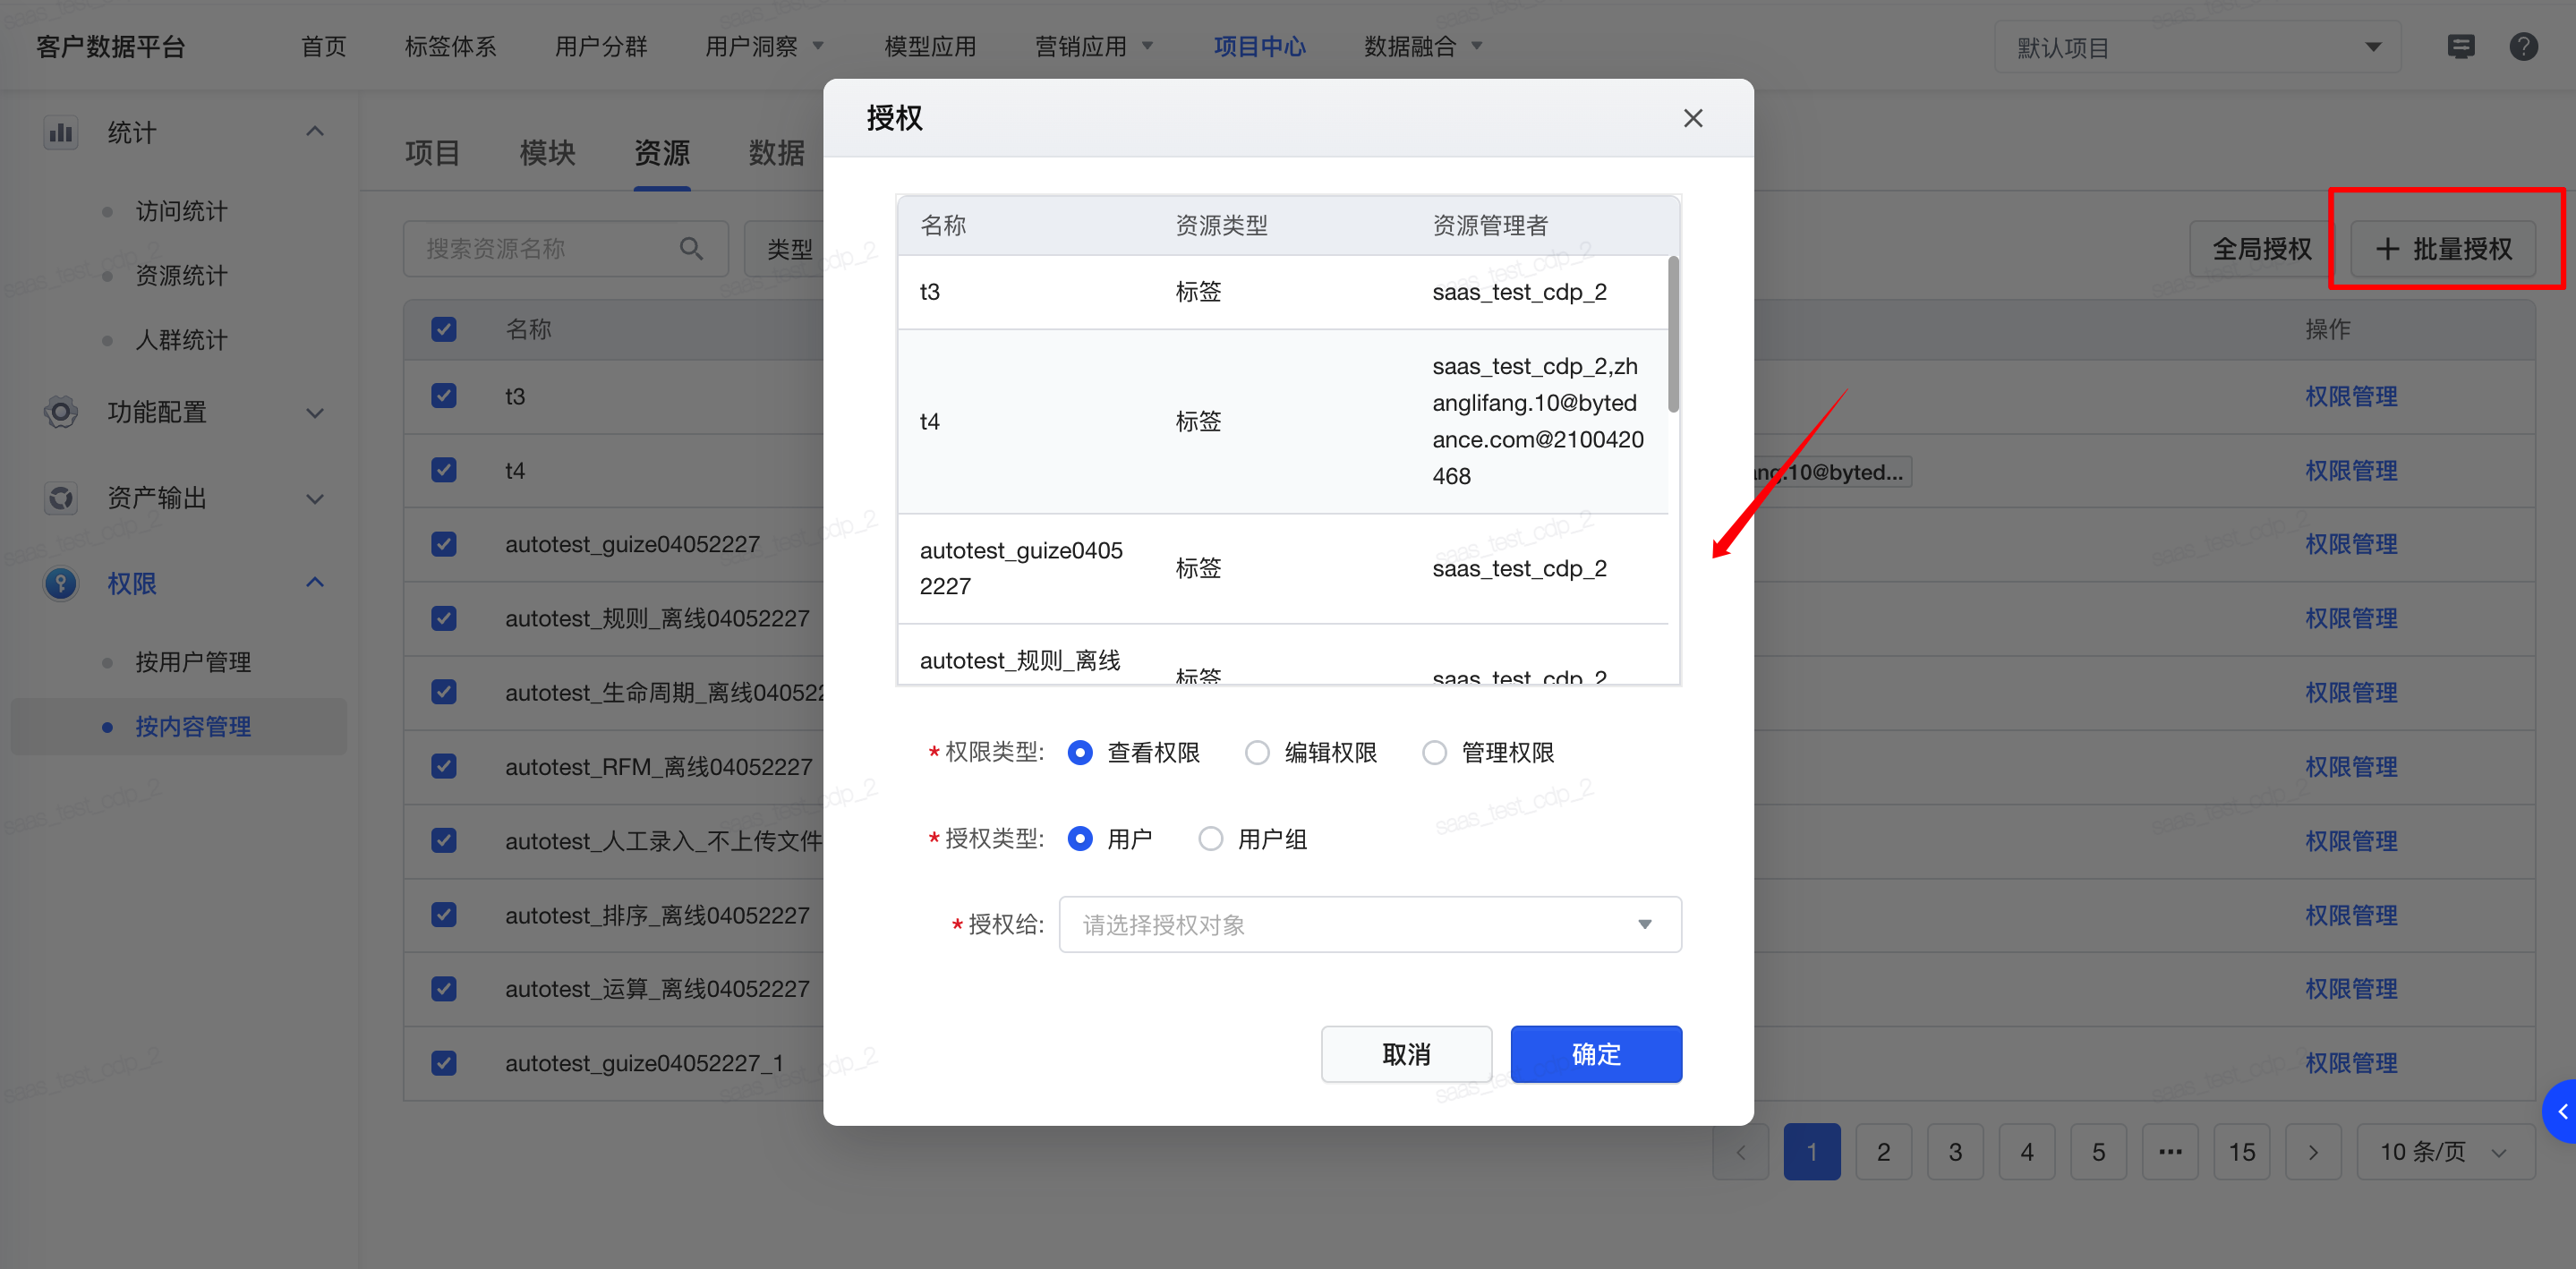Select the 管理权限 radio option

coord(1434,752)
